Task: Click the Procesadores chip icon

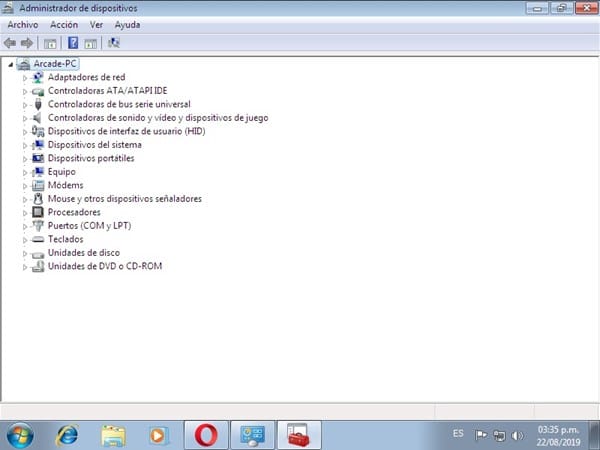Action: [x=38, y=212]
